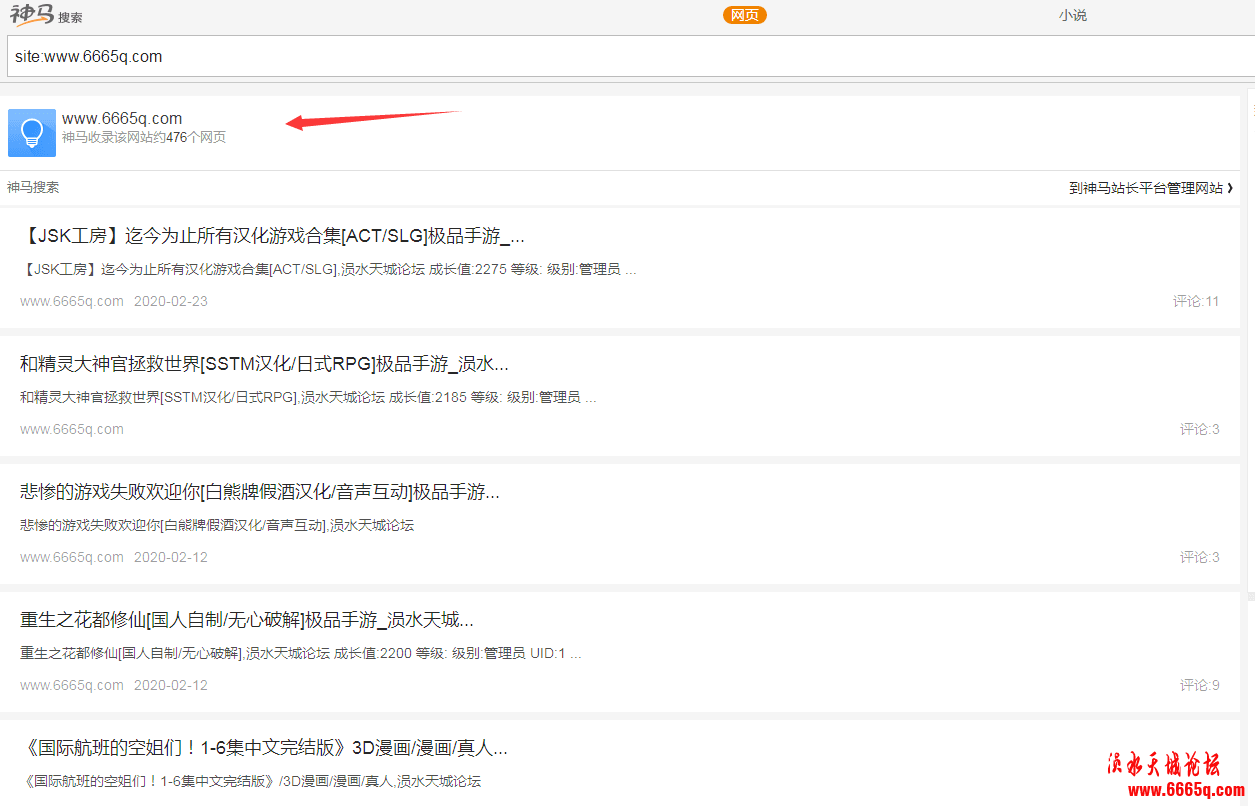
Task: Click the 重生之花都修仙 result description snippet
Action: coord(300,653)
